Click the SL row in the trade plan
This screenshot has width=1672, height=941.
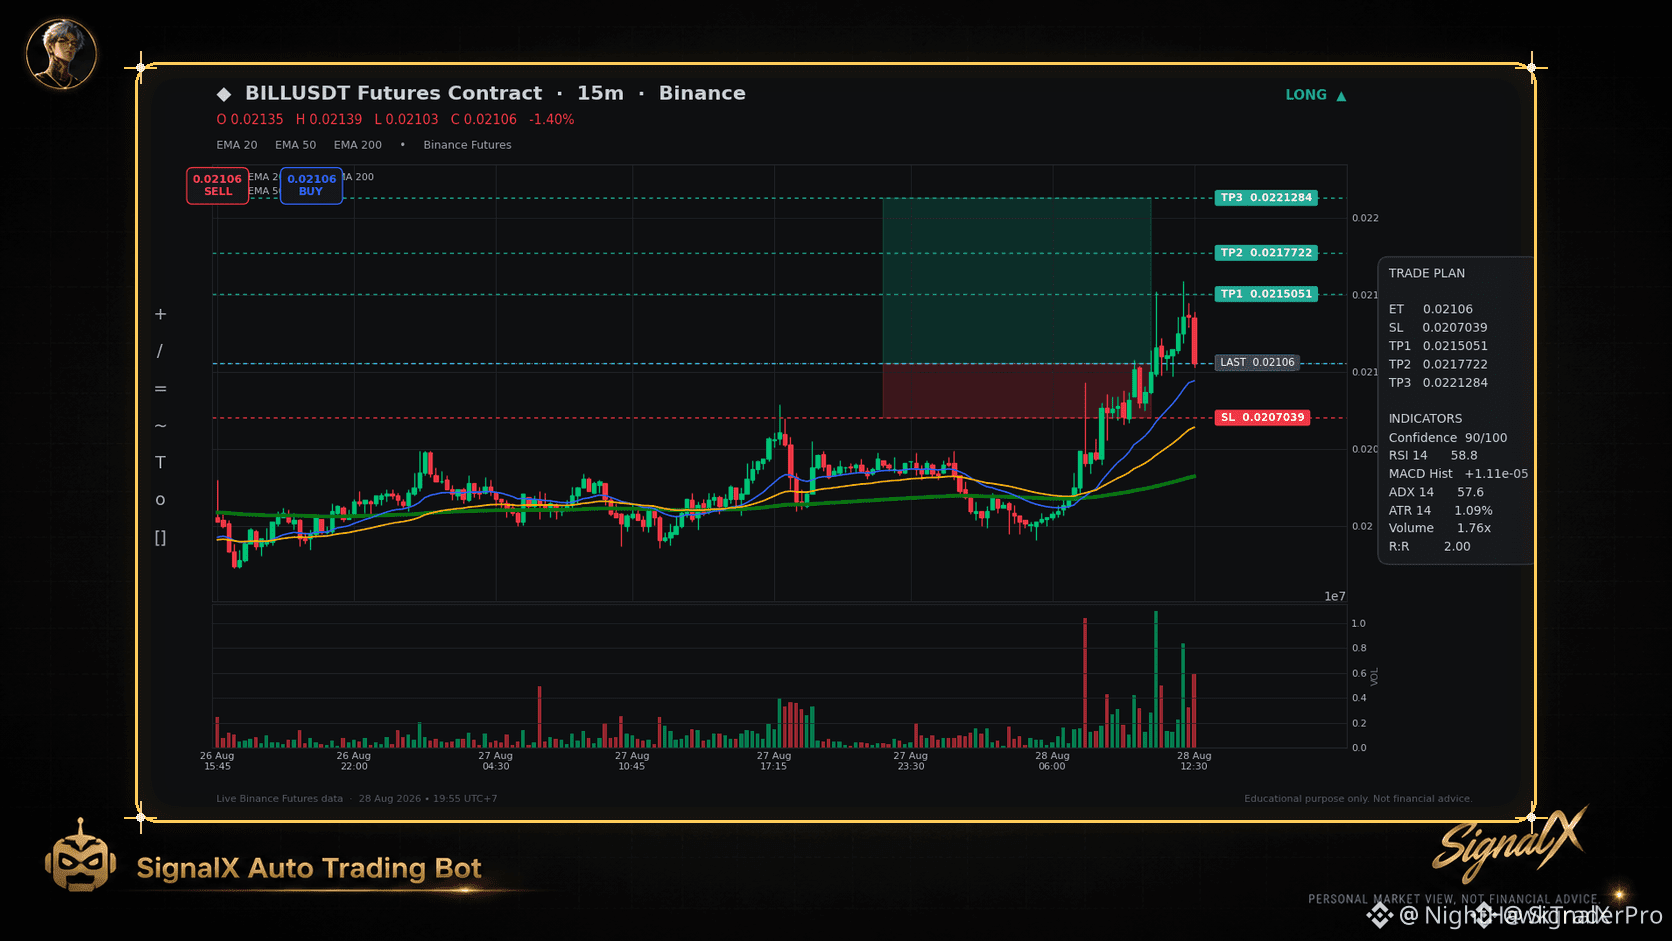[x=1438, y=328]
